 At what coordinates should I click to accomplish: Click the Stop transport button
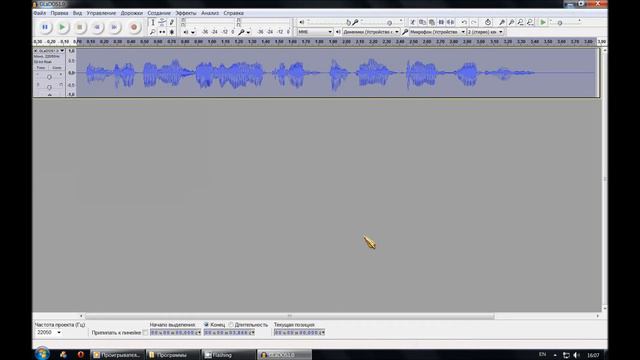pyautogui.click(x=80, y=27)
